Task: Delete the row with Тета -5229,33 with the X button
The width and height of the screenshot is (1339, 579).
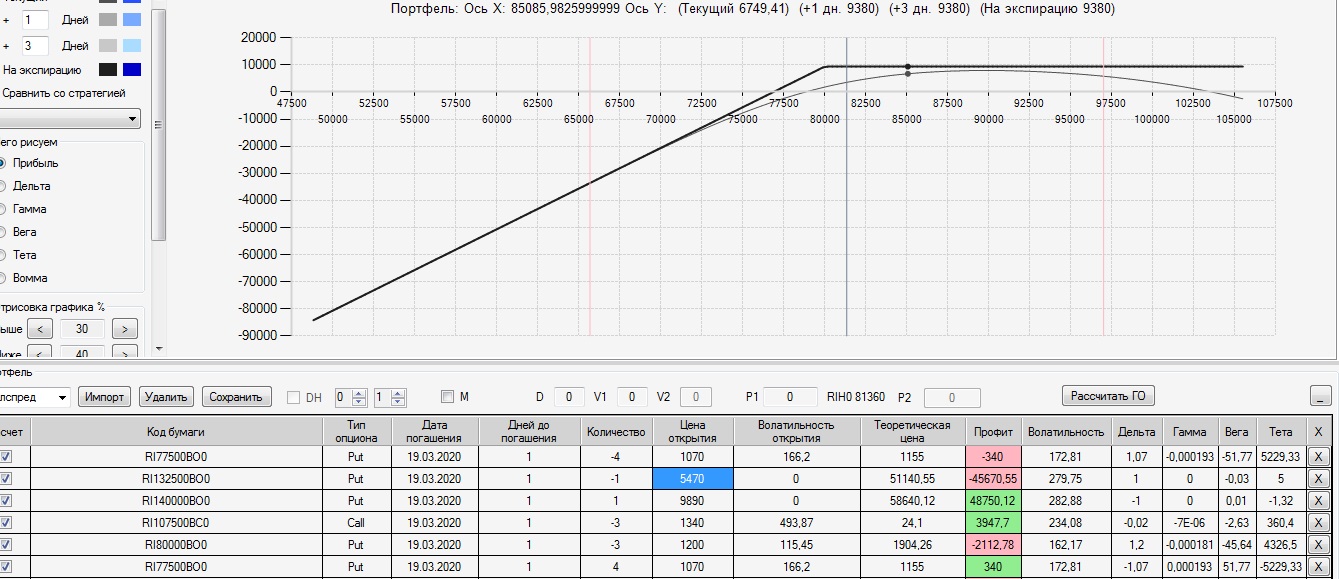Action: point(1318,567)
